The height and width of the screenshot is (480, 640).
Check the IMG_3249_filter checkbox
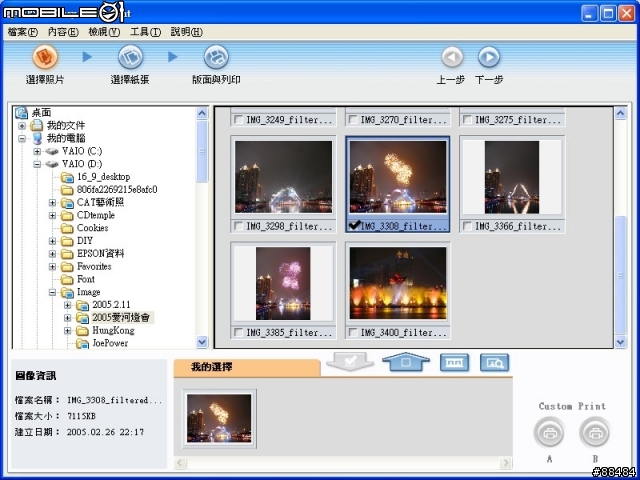(x=238, y=120)
